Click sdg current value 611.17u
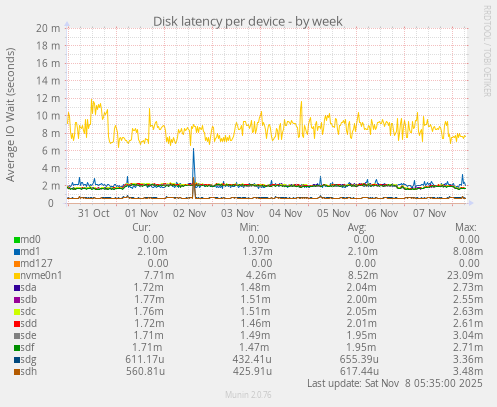 (x=145, y=359)
